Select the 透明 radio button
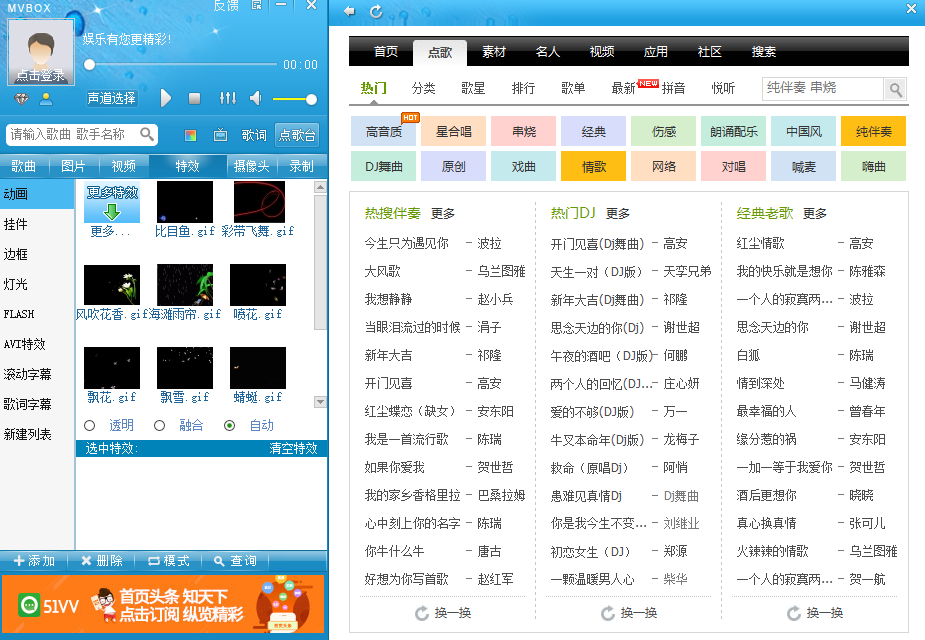 [90, 425]
